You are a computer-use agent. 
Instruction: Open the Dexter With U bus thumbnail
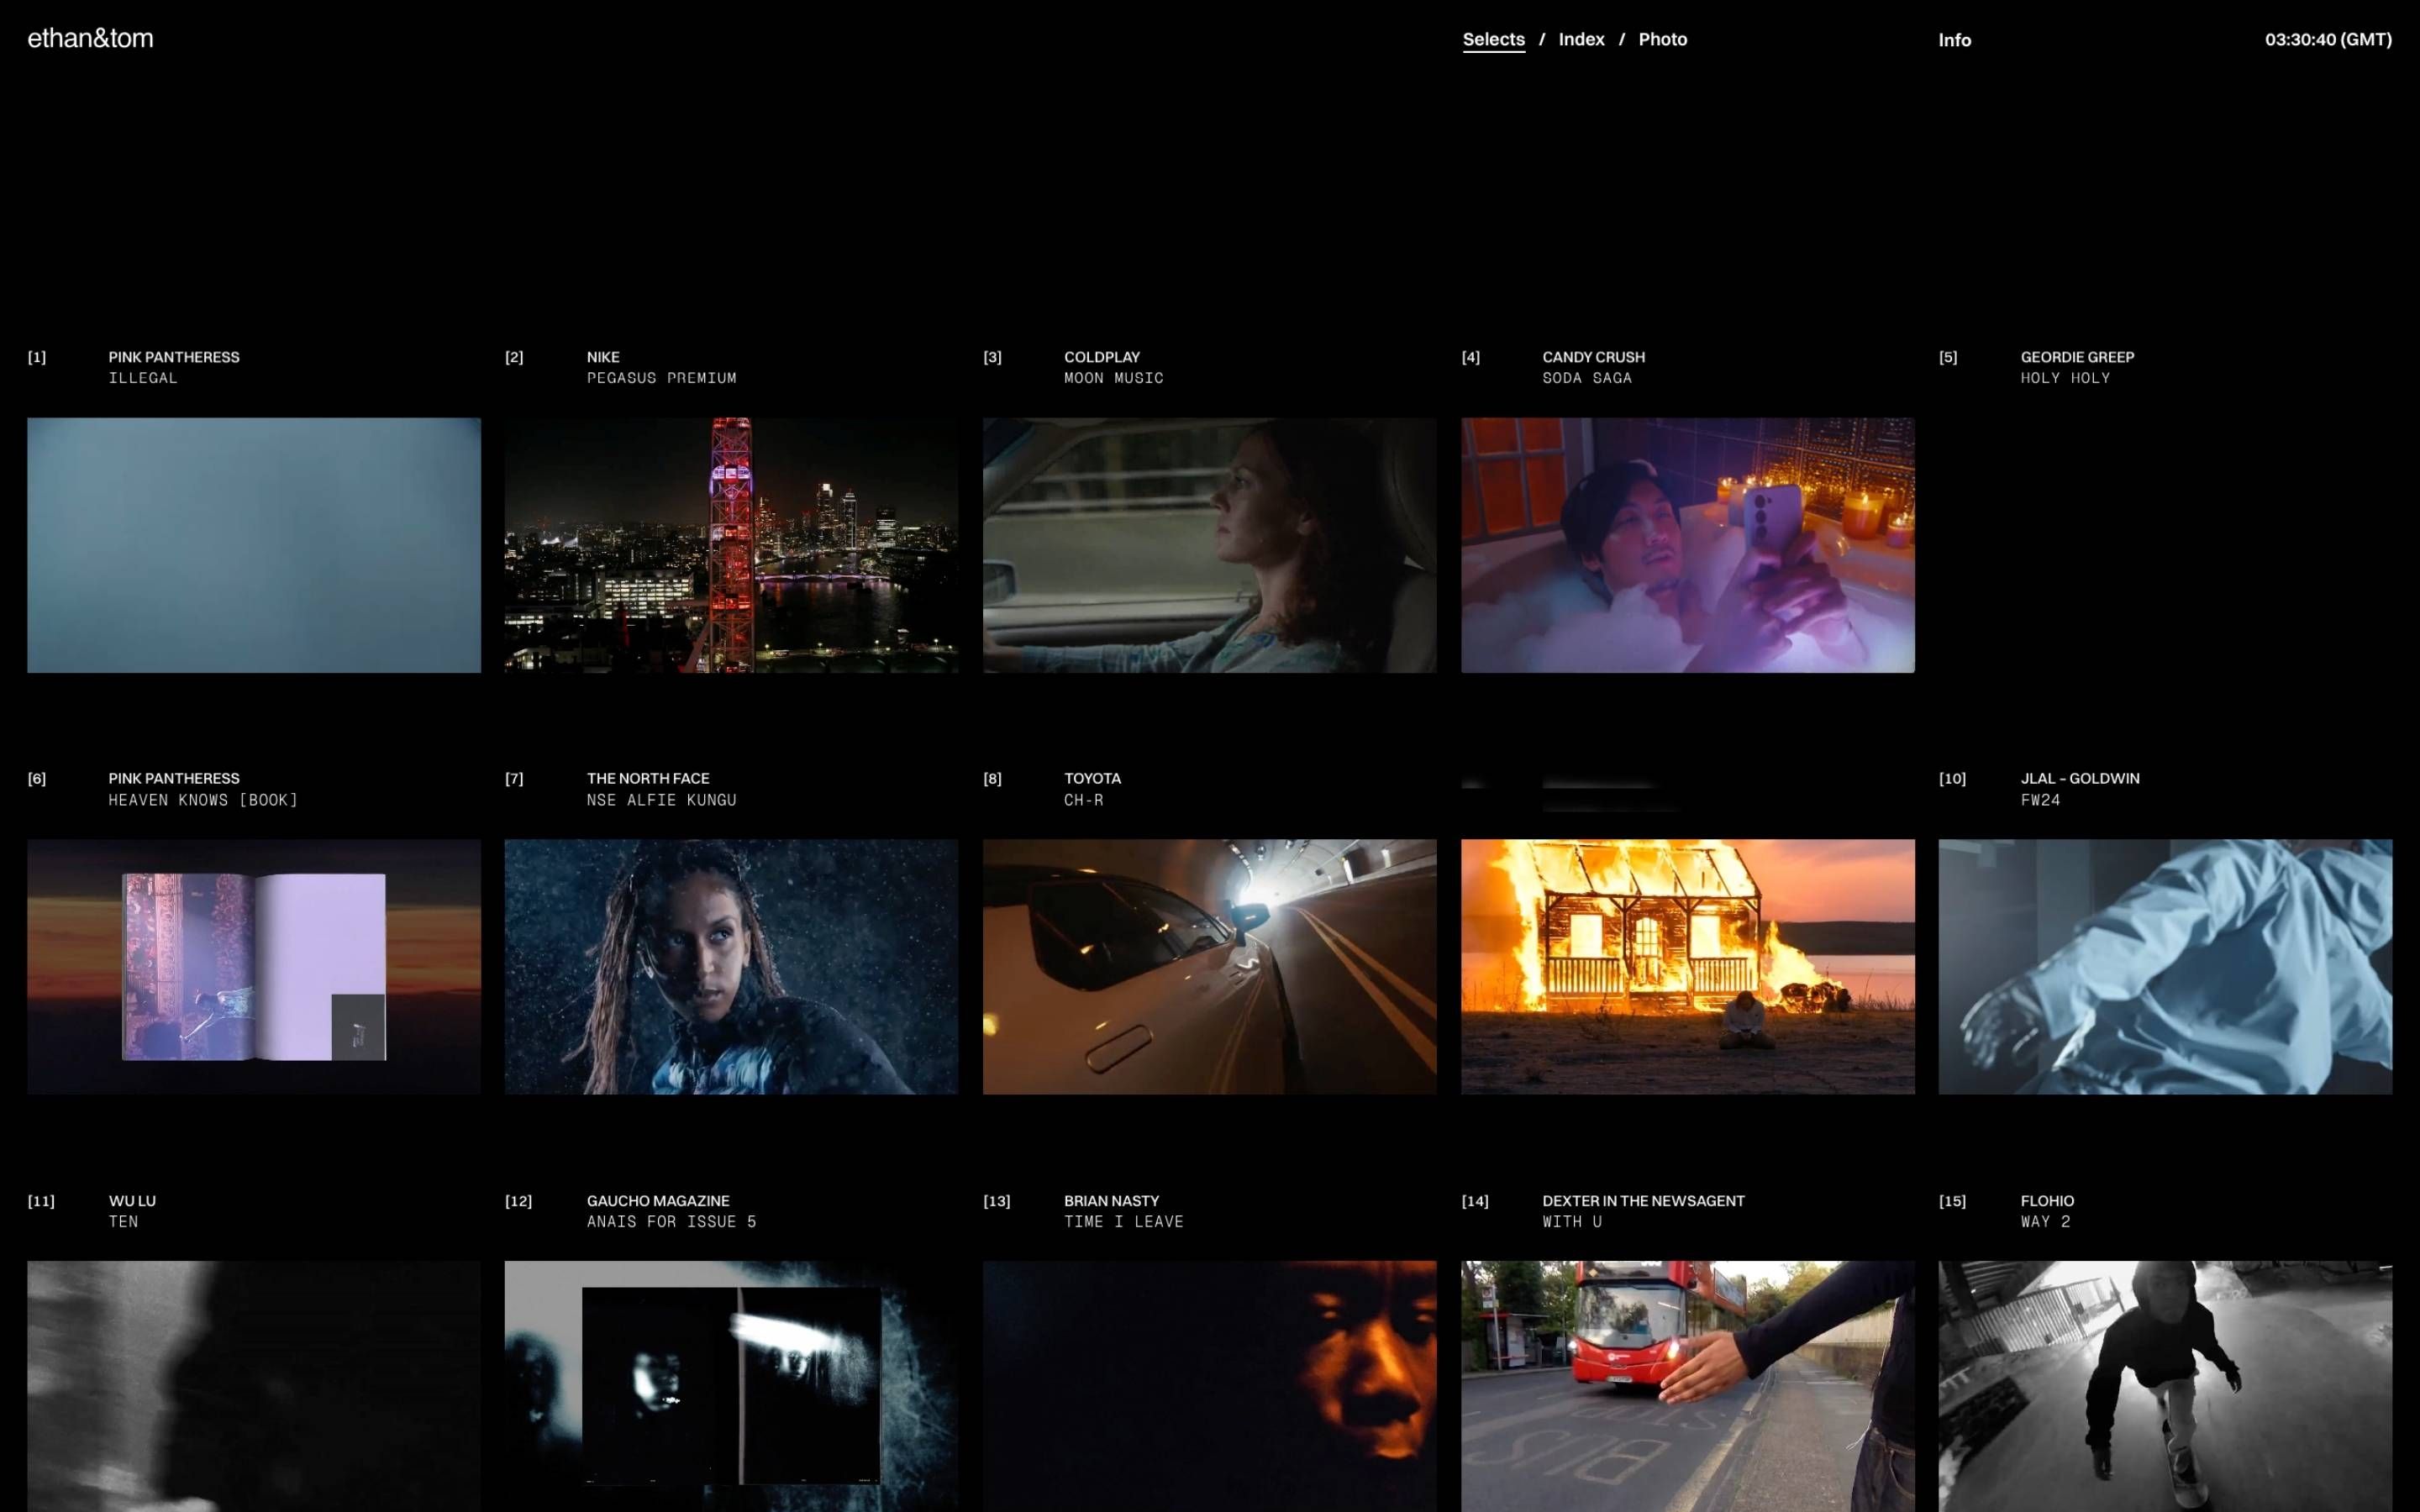pos(1687,1385)
